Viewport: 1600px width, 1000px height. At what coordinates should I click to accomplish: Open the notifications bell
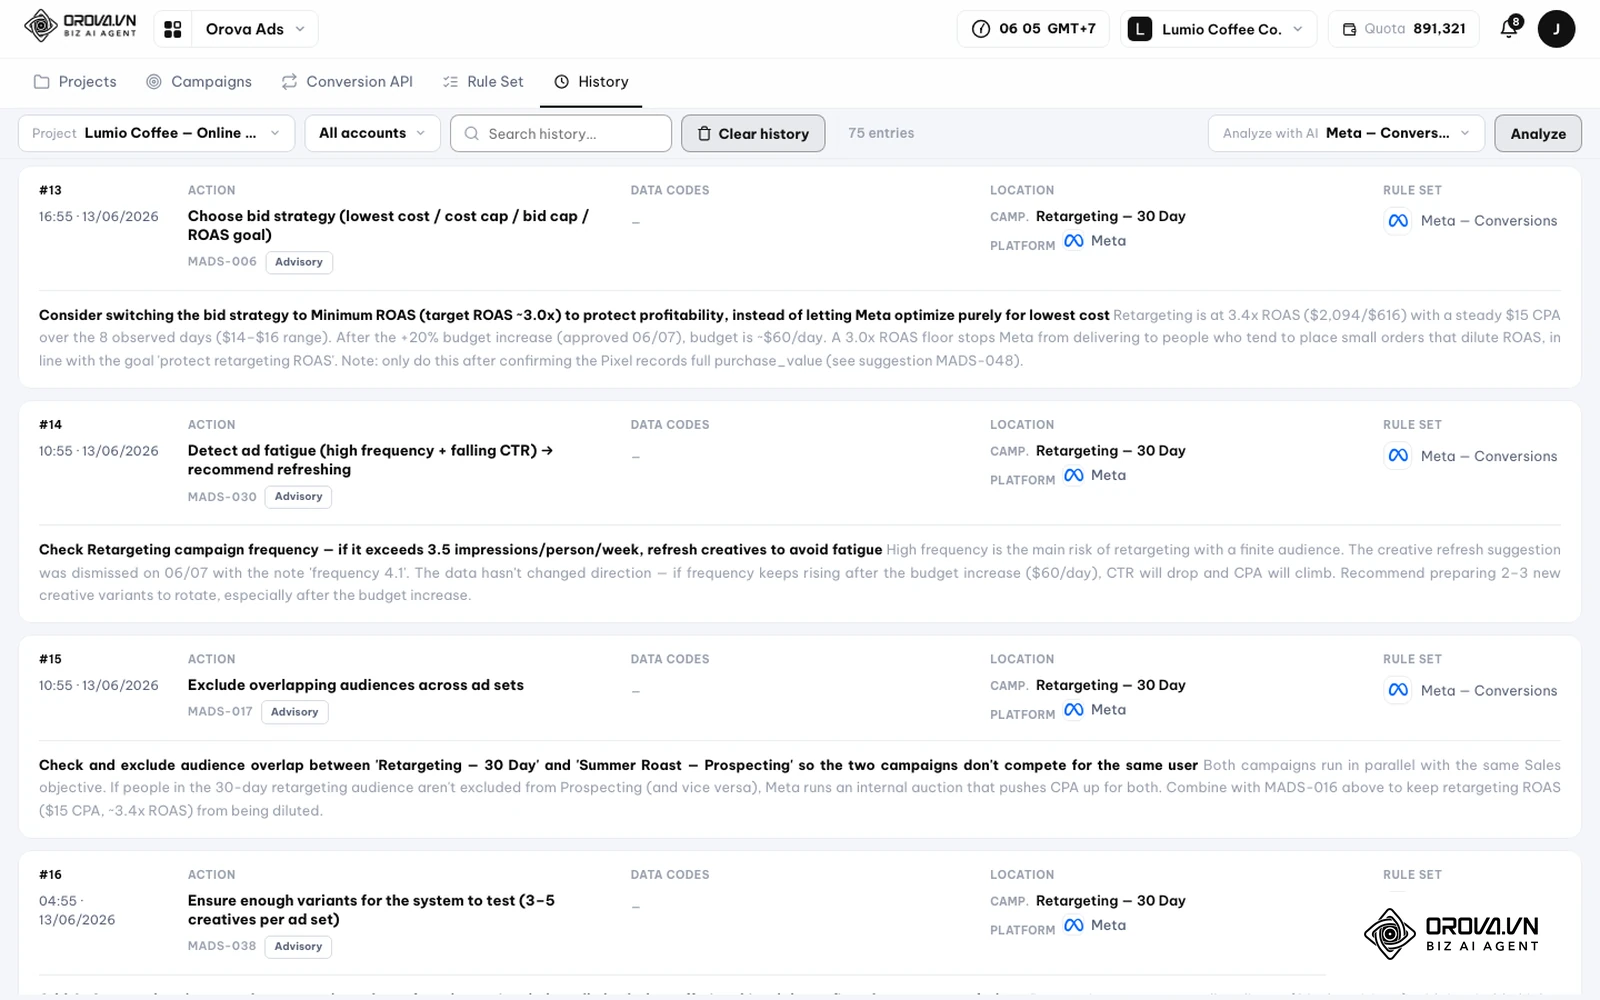1510,29
